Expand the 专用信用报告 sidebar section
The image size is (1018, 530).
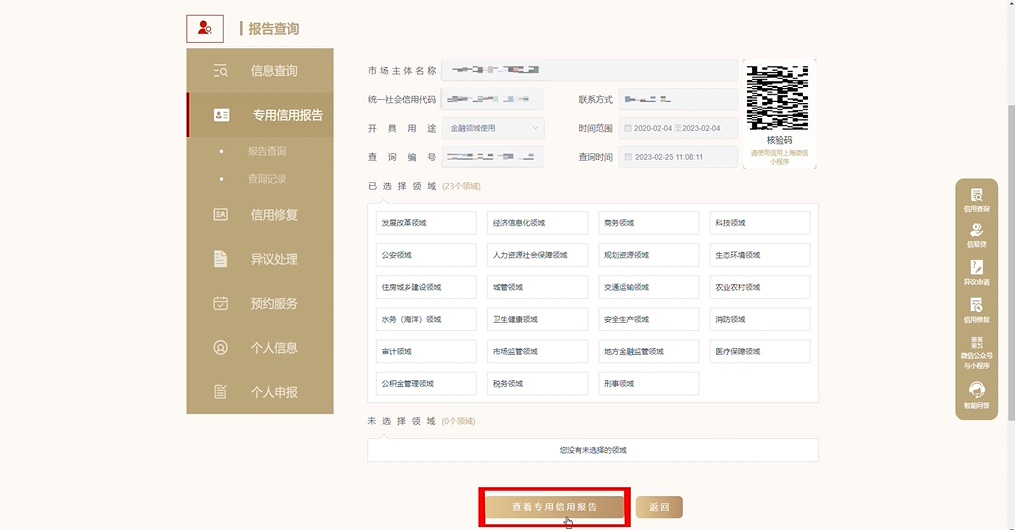(260, 115)
